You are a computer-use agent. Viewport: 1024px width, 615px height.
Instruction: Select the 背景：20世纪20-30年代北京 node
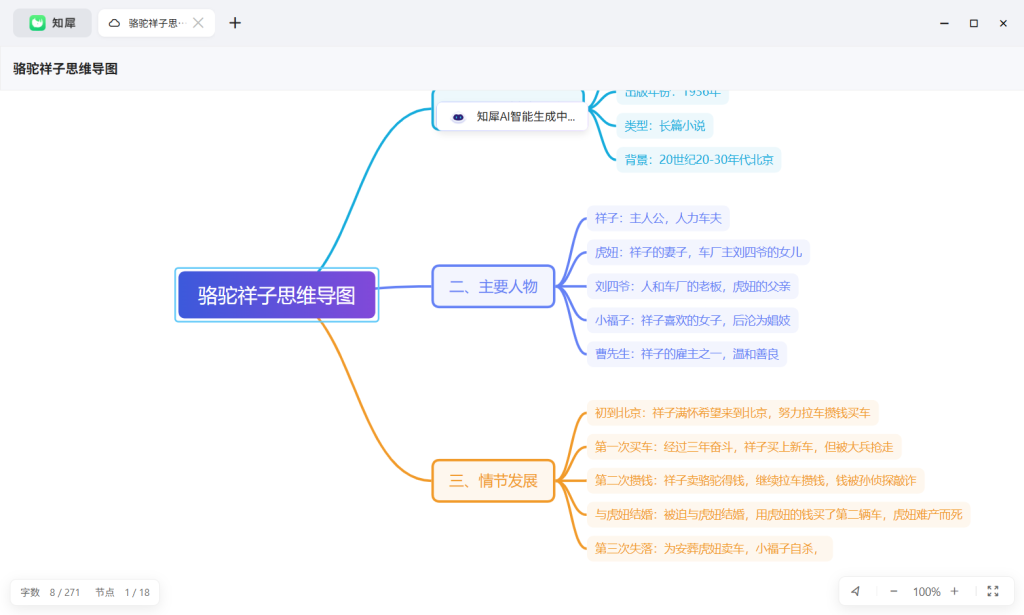point(699,159)
